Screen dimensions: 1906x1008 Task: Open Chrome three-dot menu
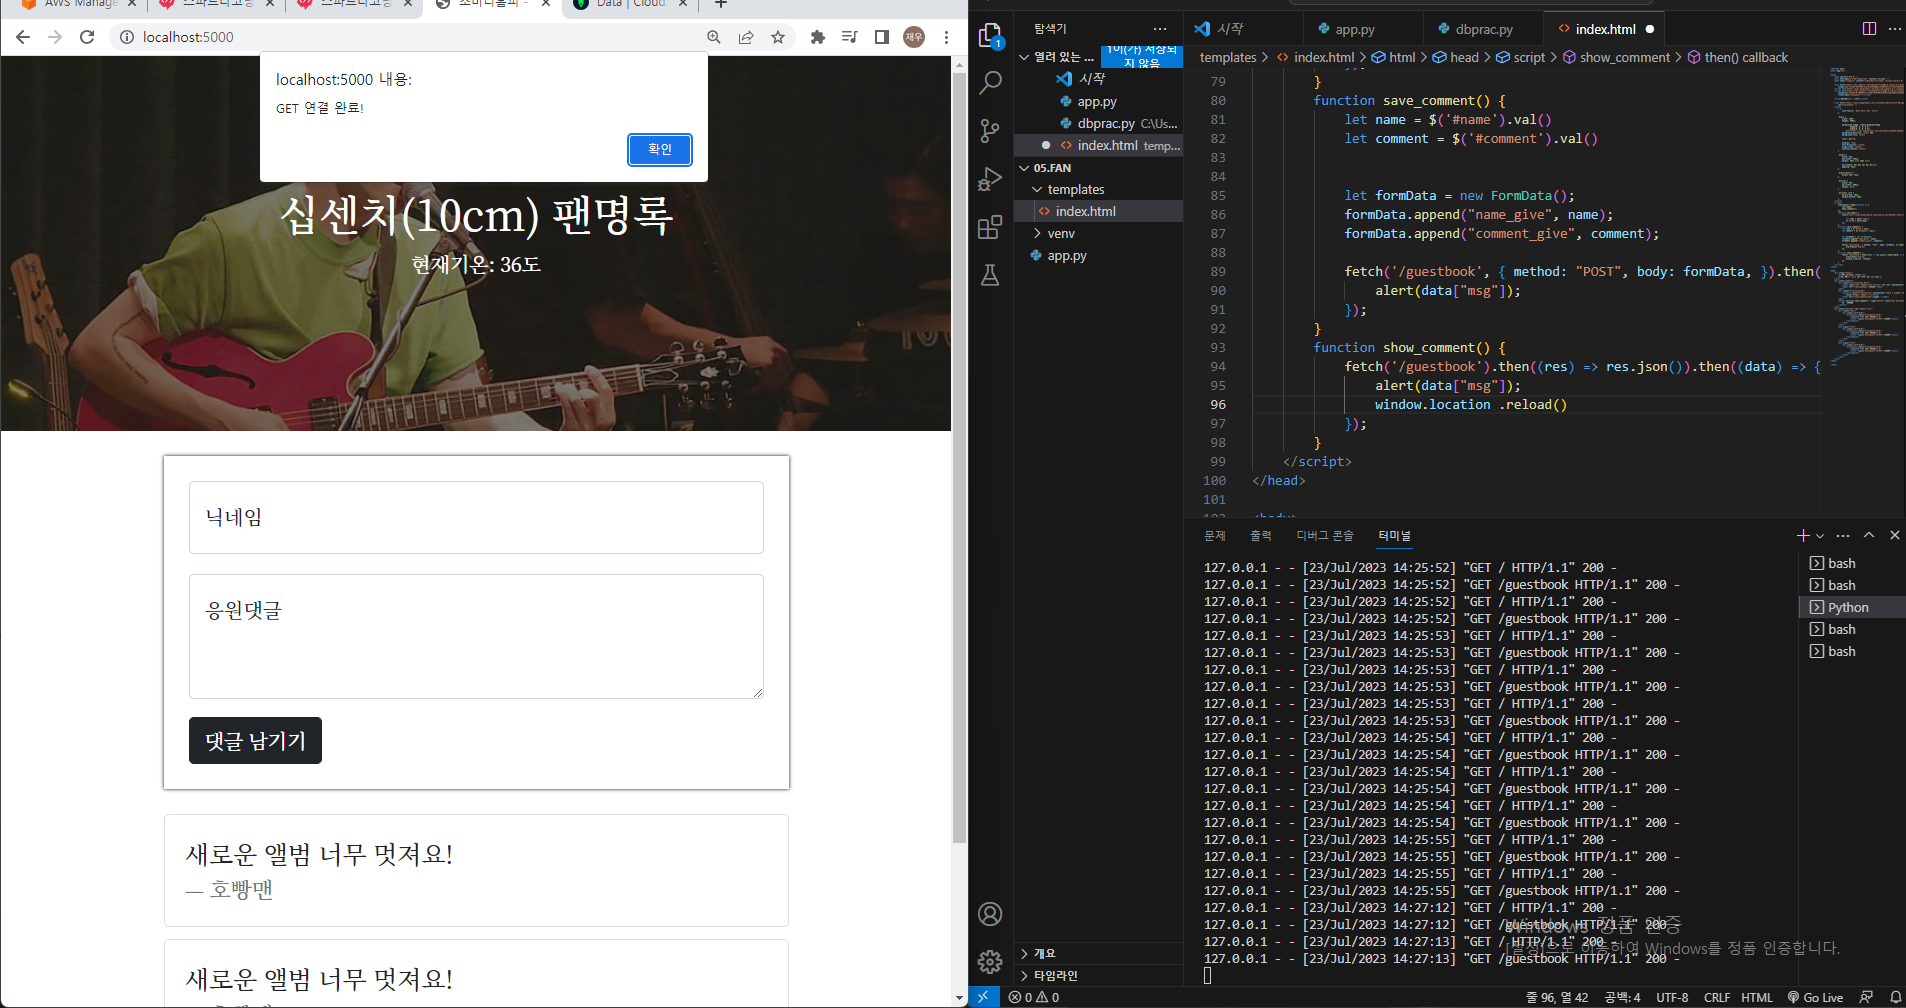(x=946, y=37)
